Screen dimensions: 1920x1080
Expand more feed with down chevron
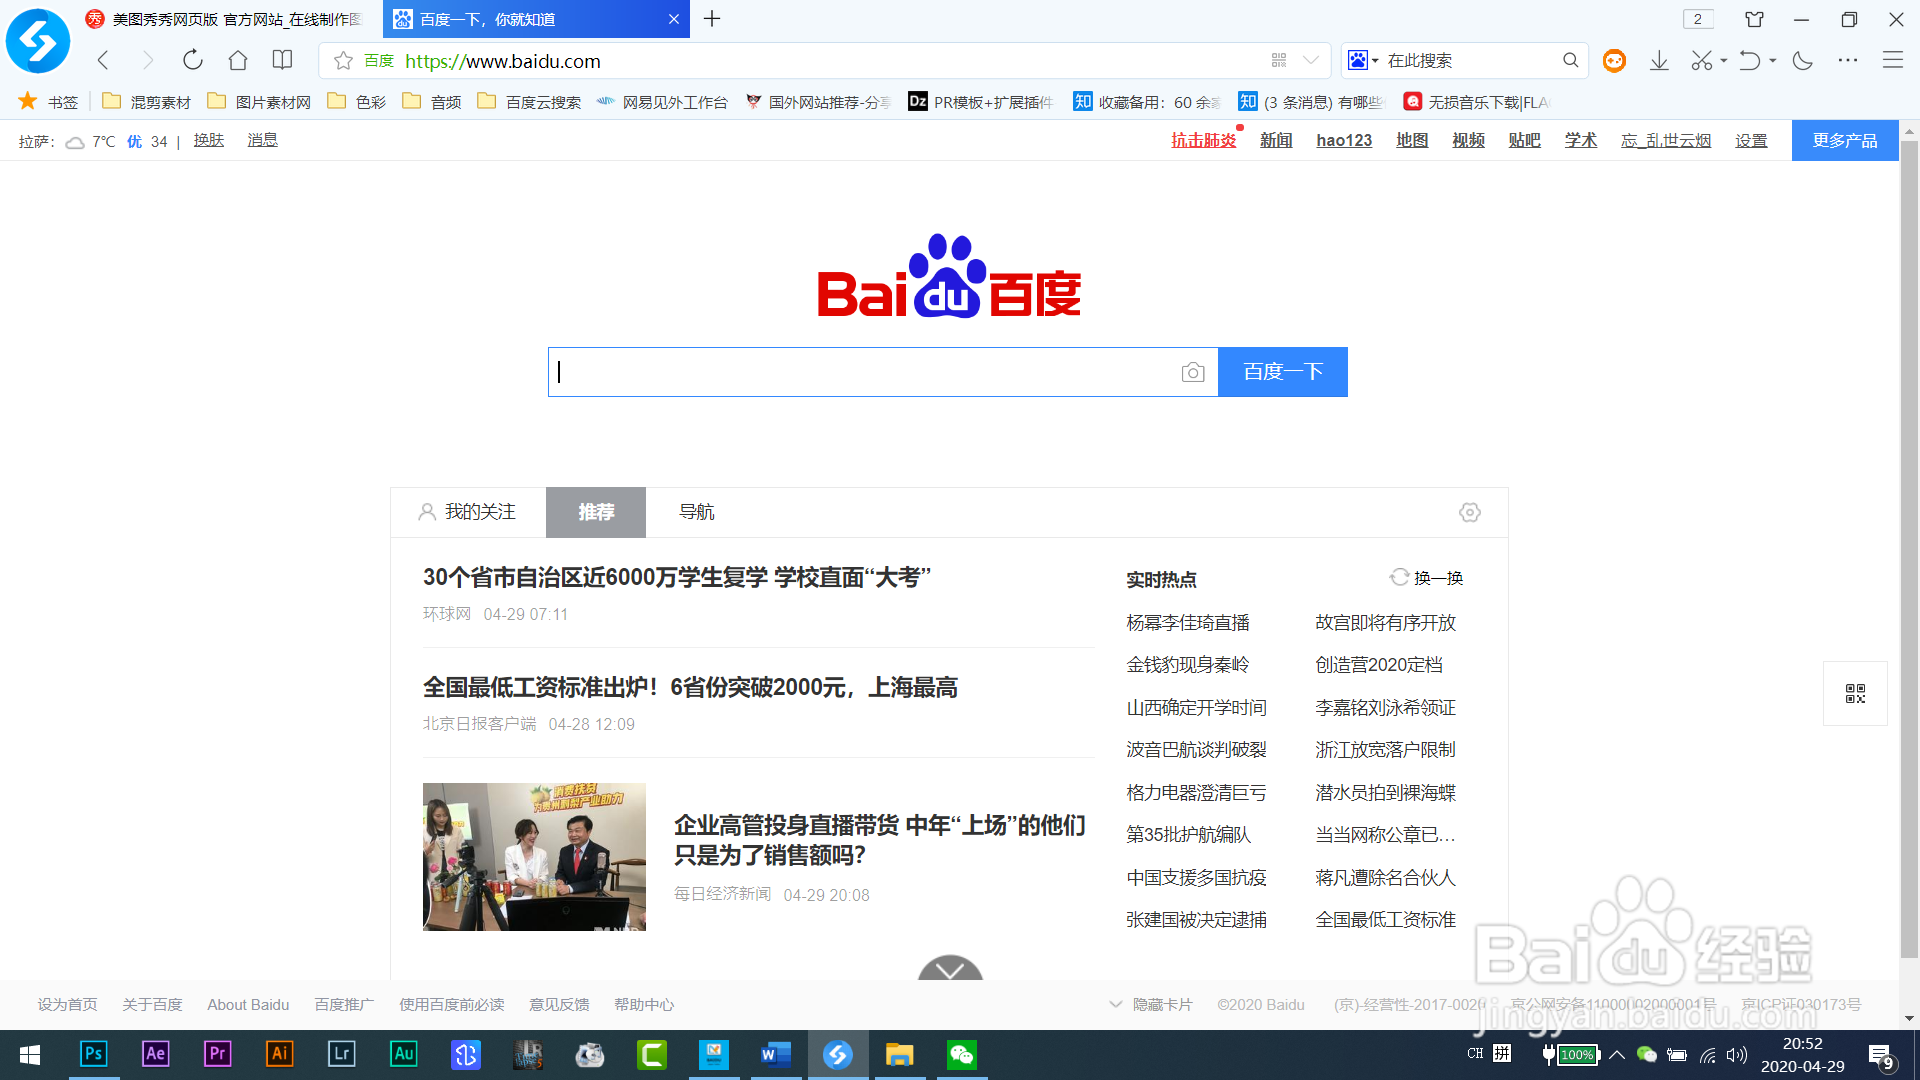[950, 968]
